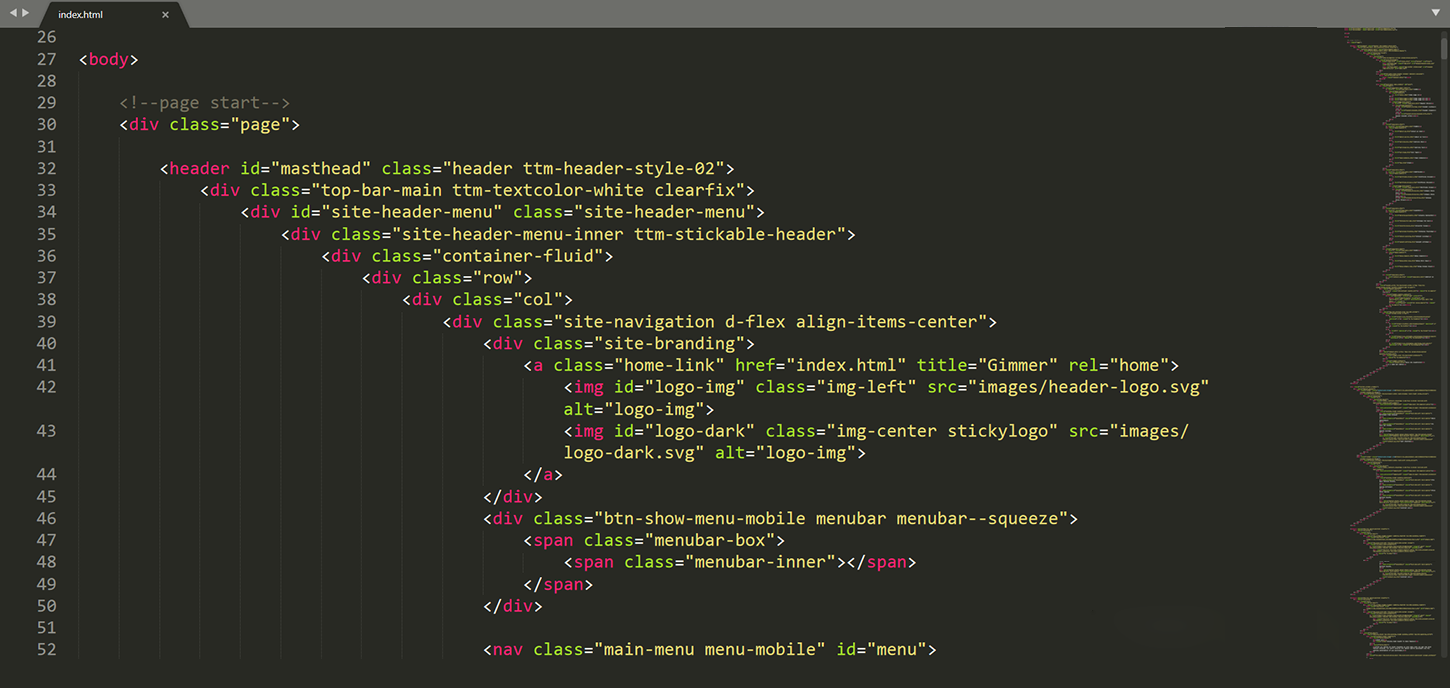
Task: Click the page start comment text
Action: click(x=205, y=103)
